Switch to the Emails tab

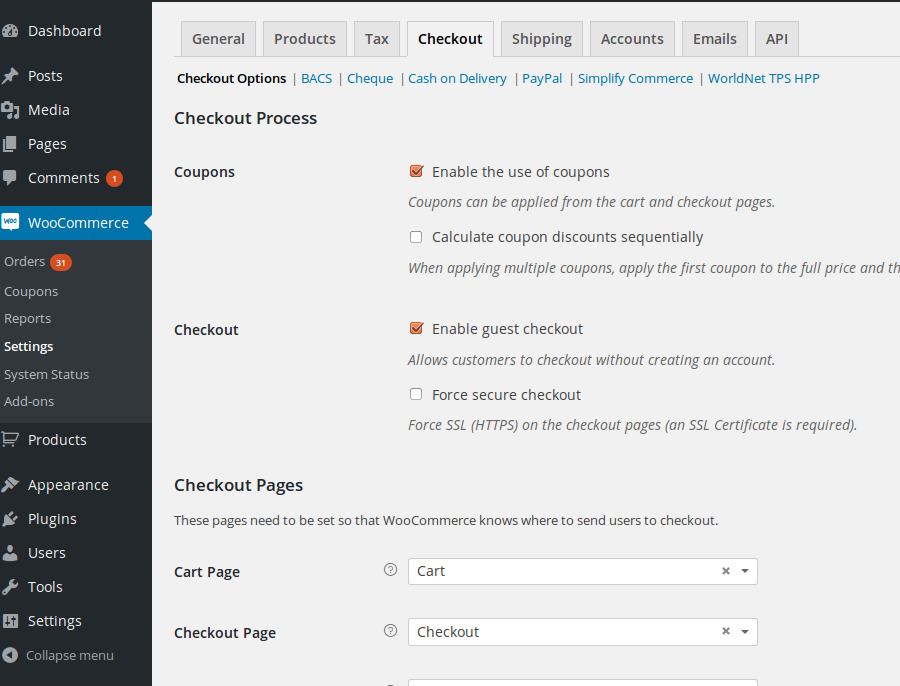point(715,39)
